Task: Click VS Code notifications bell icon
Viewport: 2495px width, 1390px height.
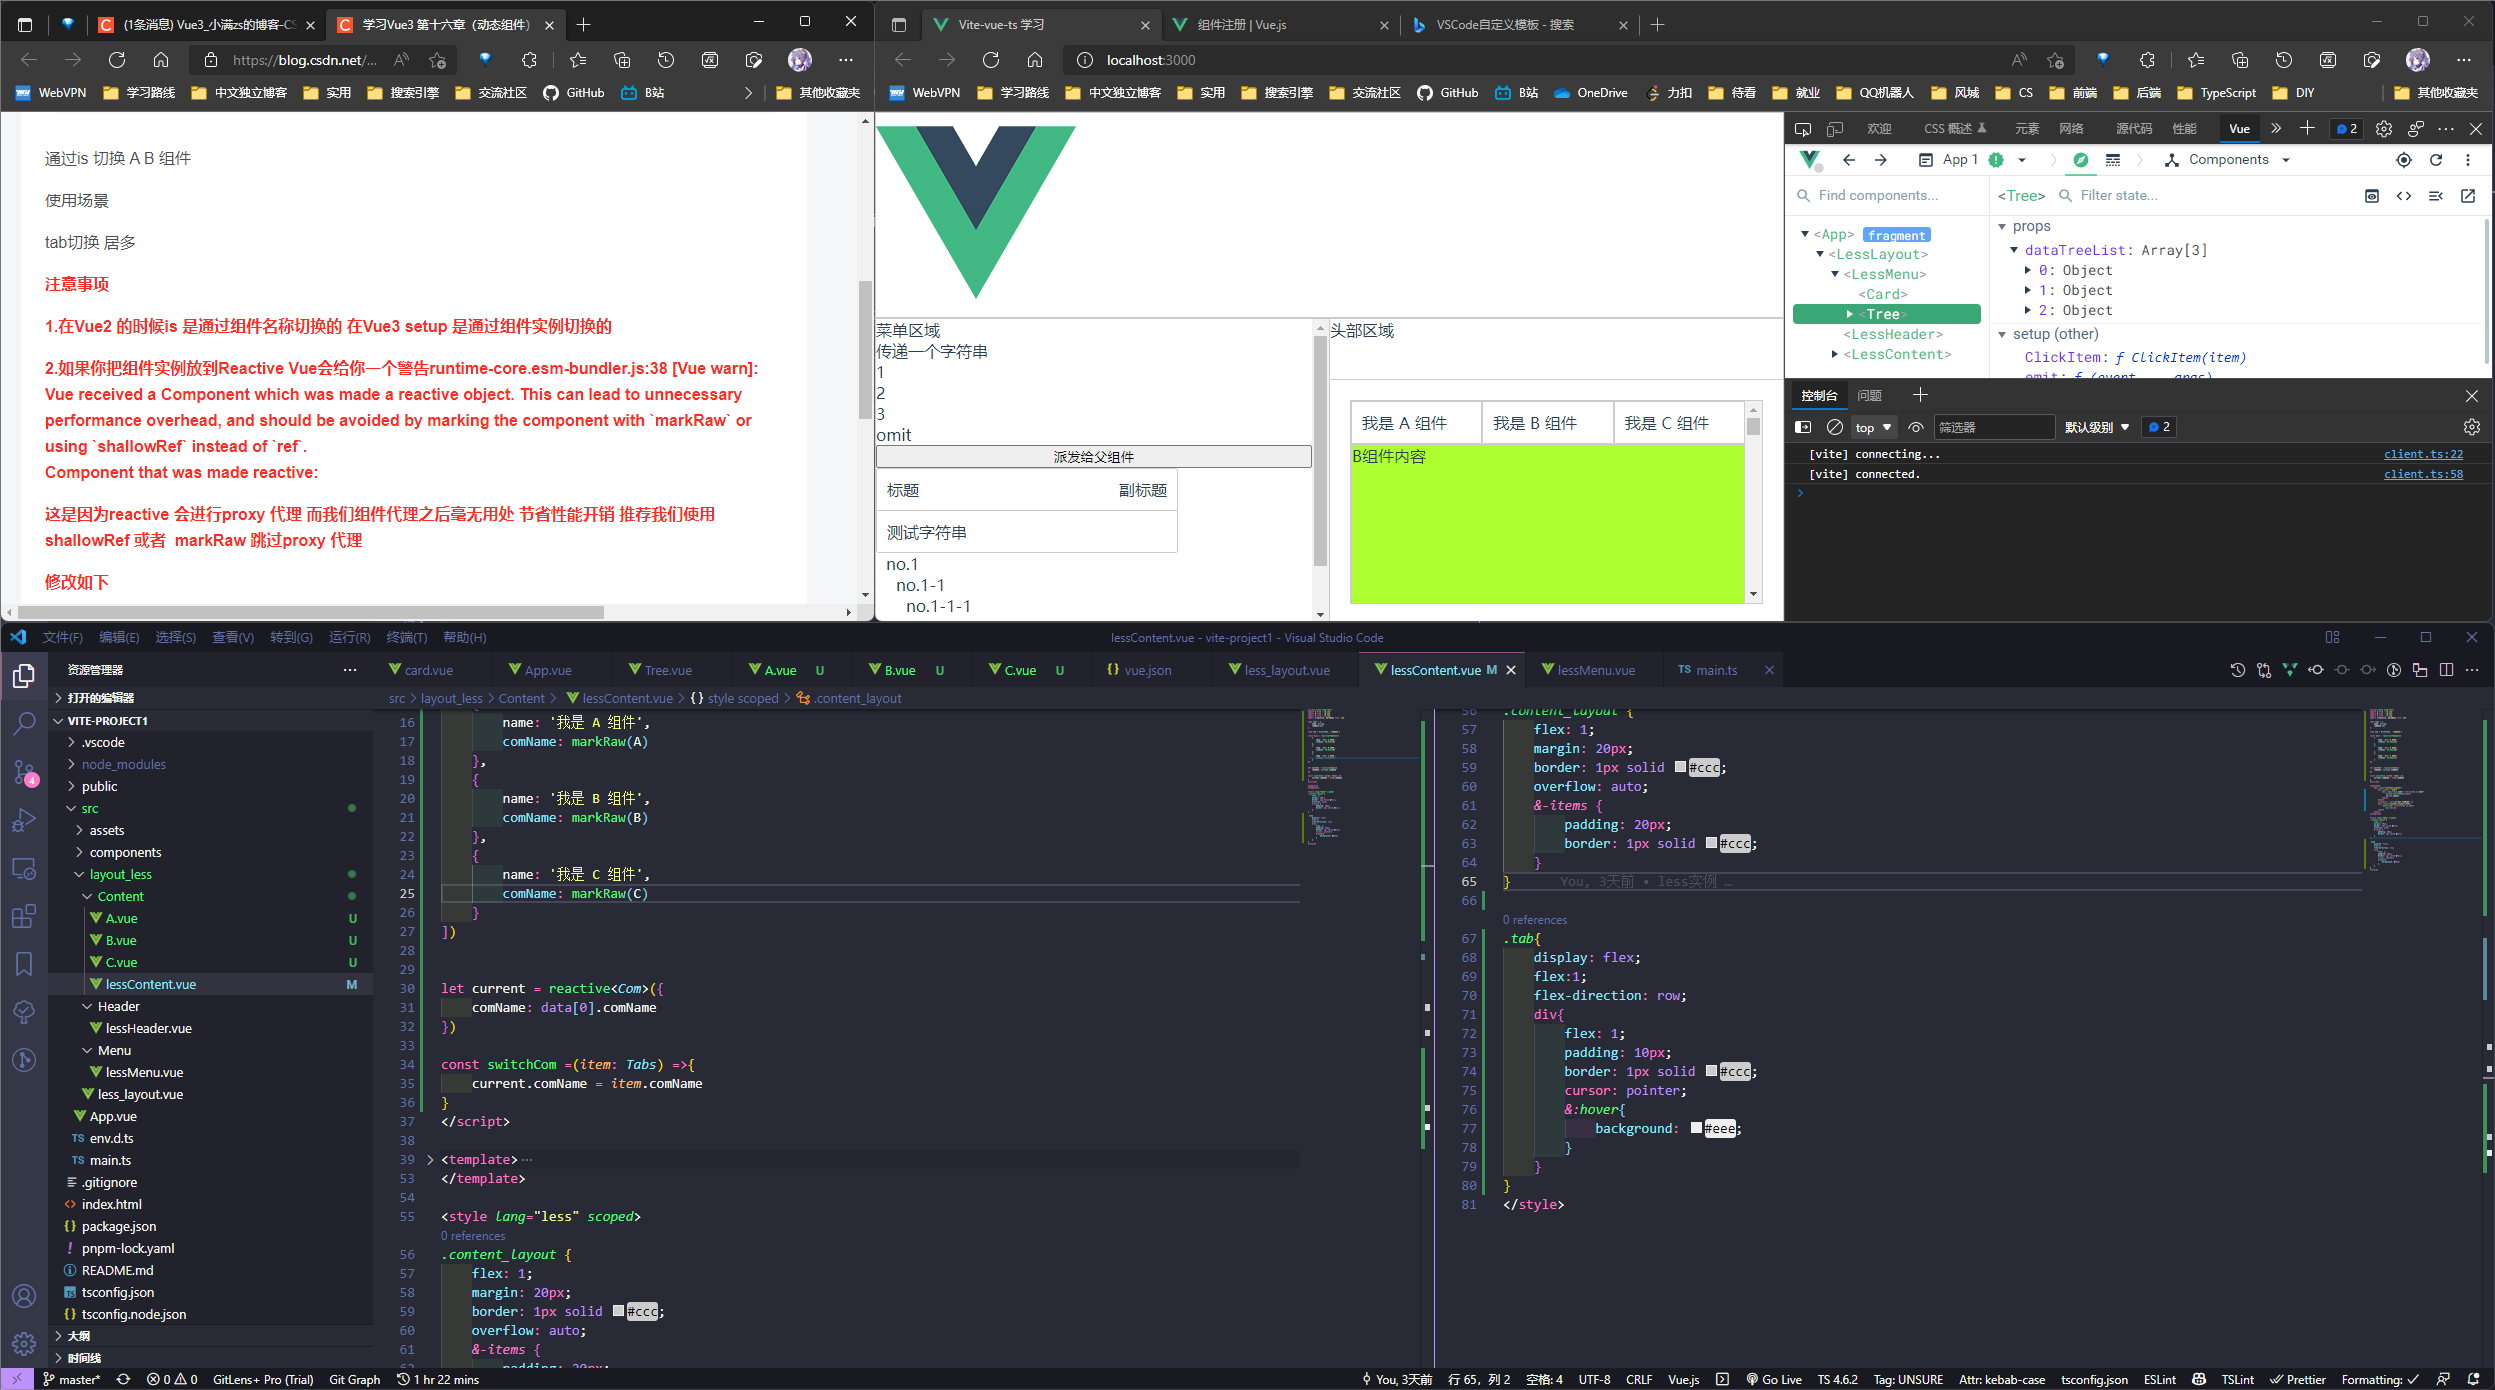Action: [2474, 1379]
